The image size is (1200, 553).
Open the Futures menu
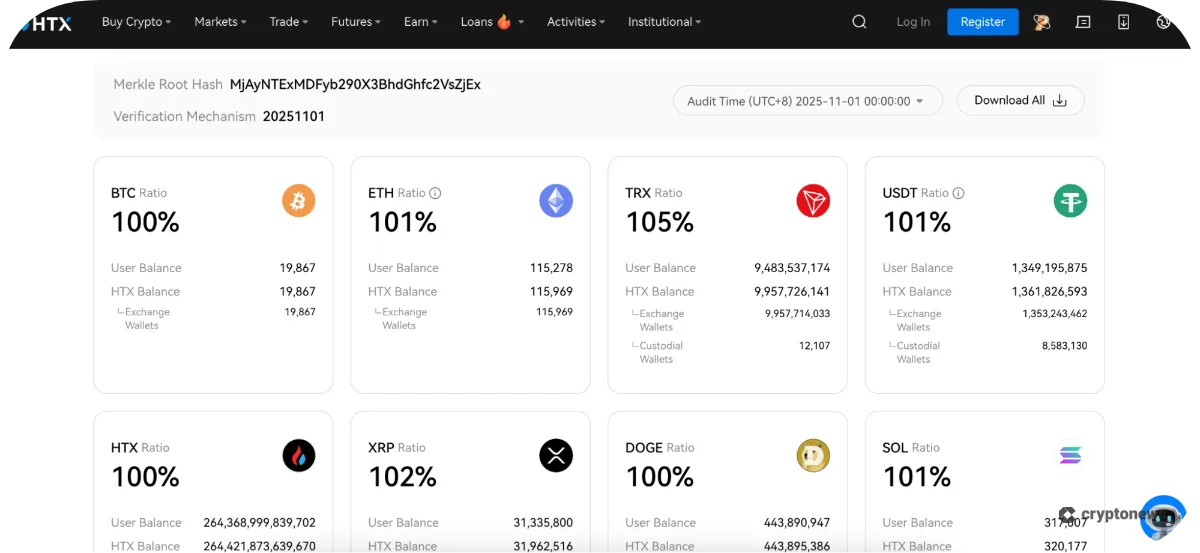[x=356, y=22]
